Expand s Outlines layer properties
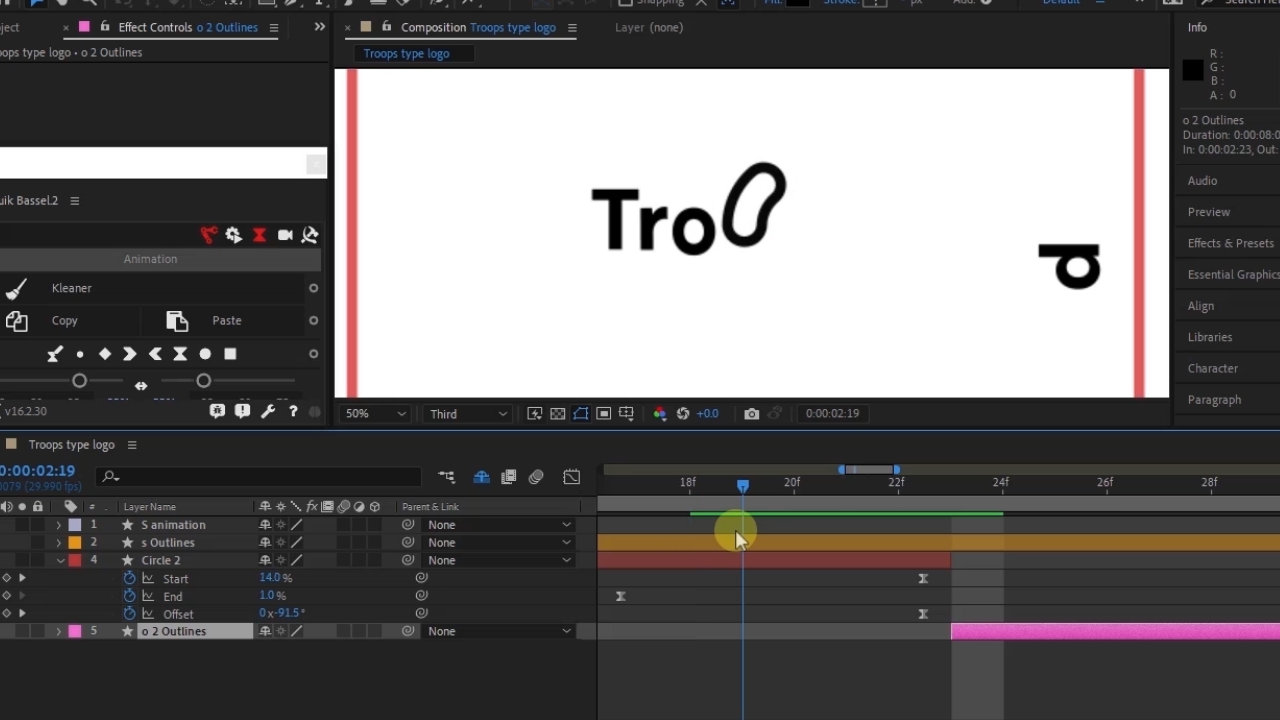 pyautogui.click(x=58, y=543)
